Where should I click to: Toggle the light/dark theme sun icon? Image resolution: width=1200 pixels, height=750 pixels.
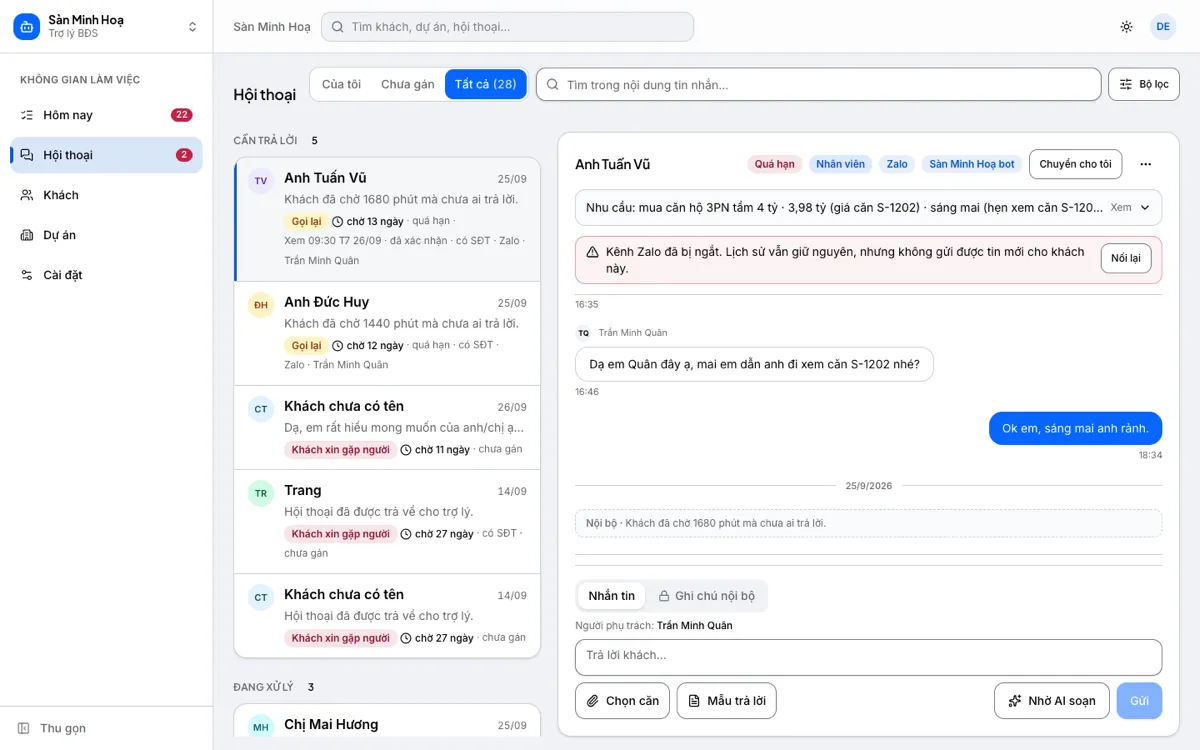(x=1127, y=27)
